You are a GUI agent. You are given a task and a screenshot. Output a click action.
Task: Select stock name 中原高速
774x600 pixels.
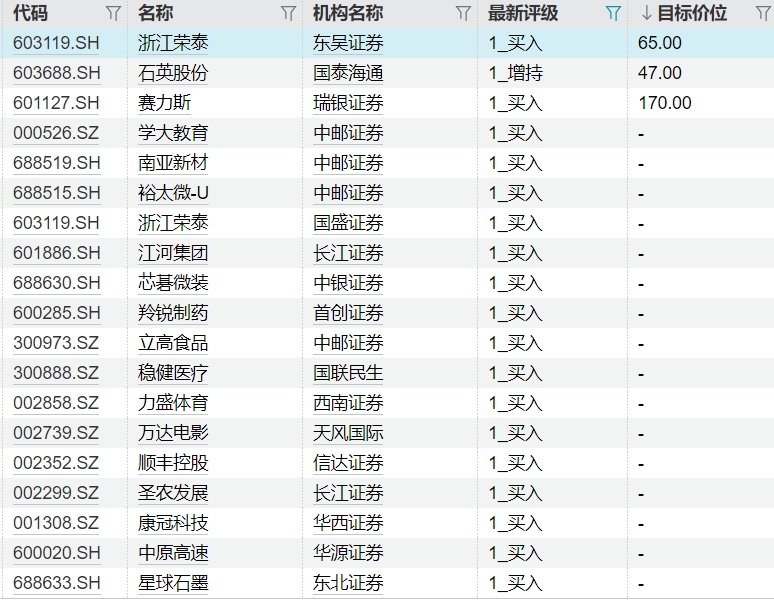coord(173,553)
